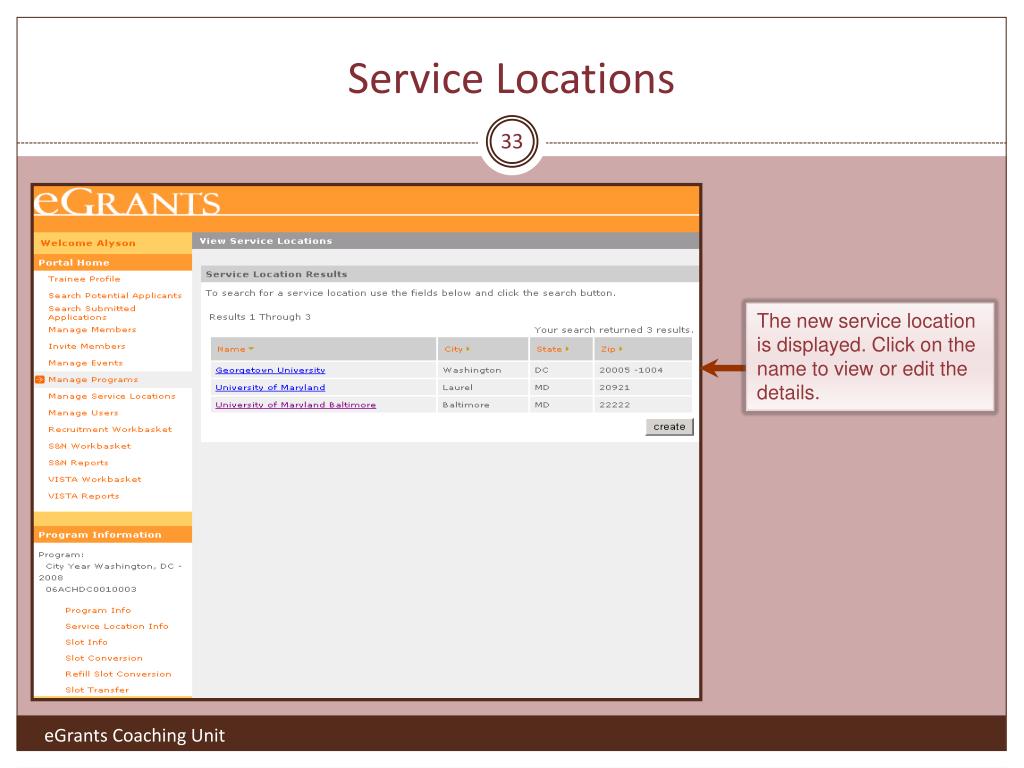This screenshot has width=1024, height=768.
Task: Go to Portal Home
Action: 74,263
